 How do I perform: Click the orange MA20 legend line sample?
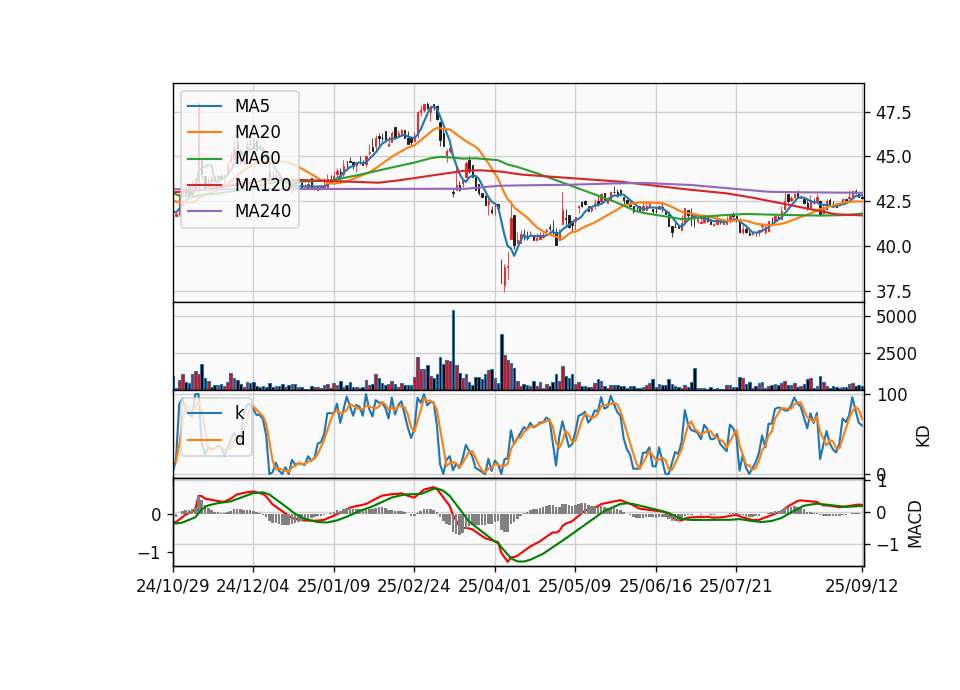click(x=204, y=132)
